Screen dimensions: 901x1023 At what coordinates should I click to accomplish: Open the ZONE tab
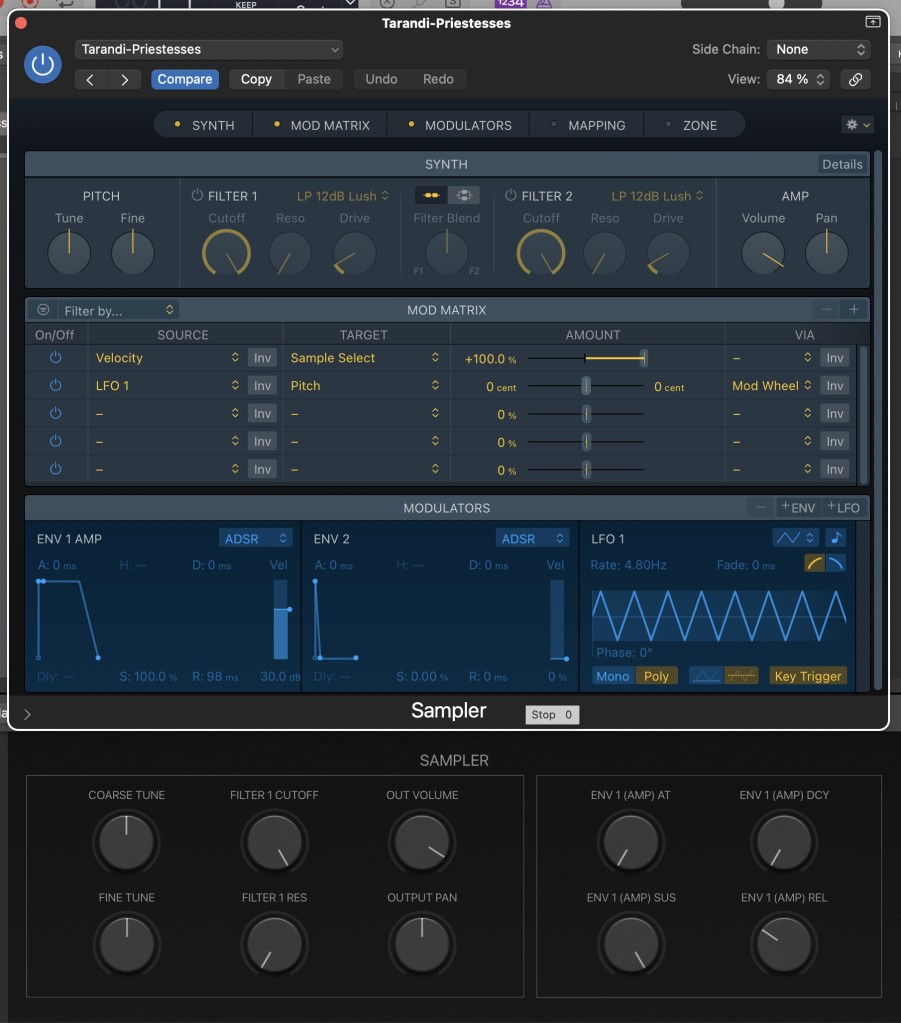point(699,125)
